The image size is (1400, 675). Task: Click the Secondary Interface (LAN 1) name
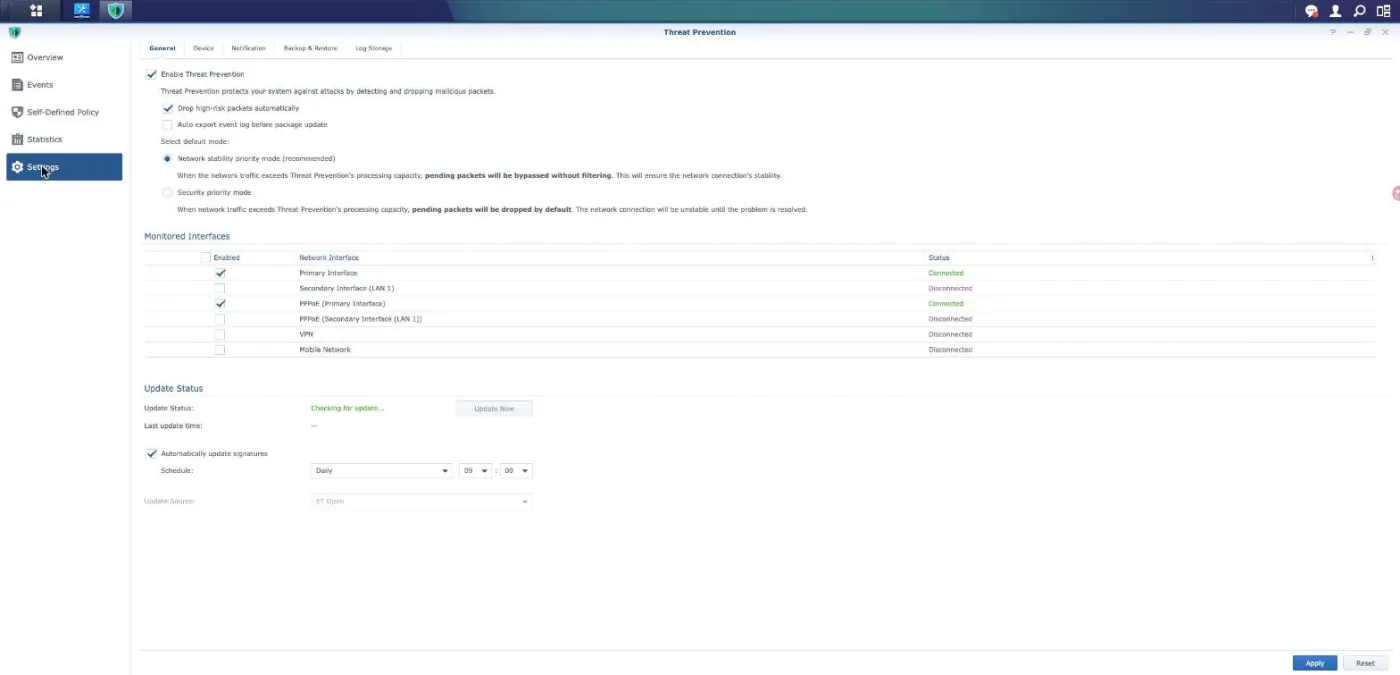point(346,288)
